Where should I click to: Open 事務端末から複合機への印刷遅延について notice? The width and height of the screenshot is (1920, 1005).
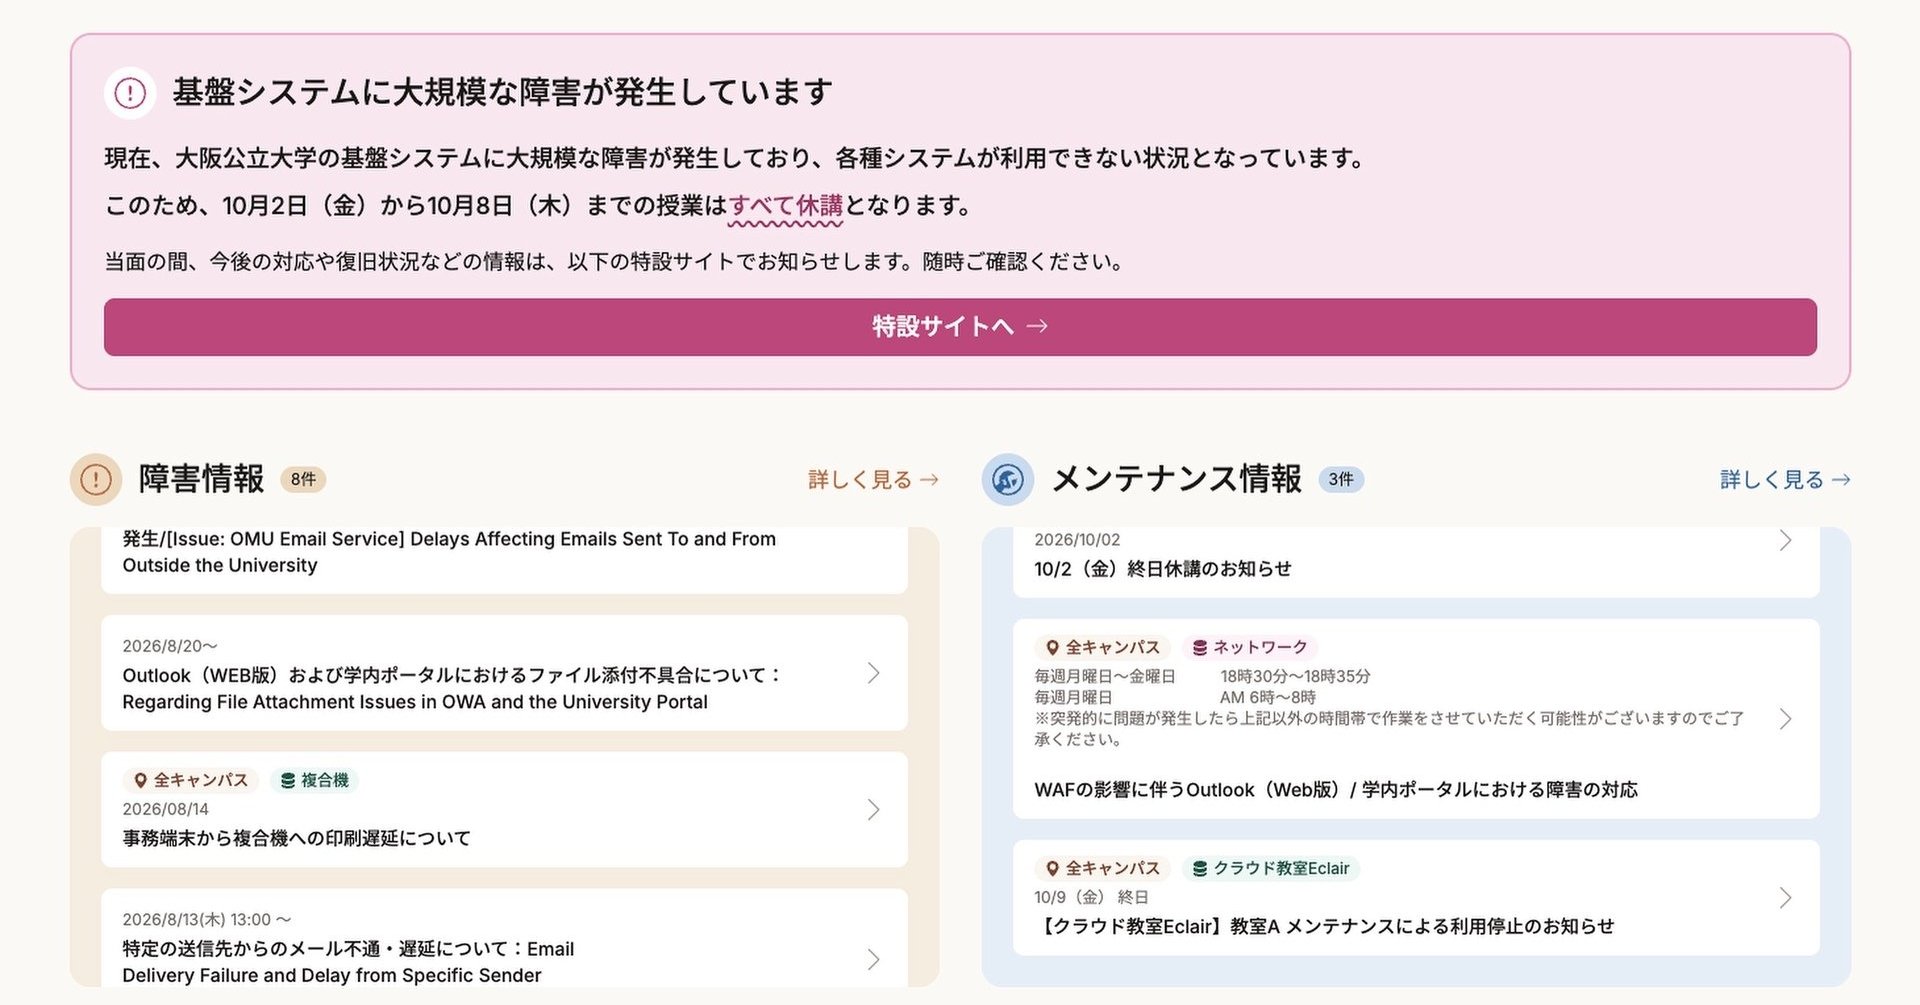pos(504,809)
